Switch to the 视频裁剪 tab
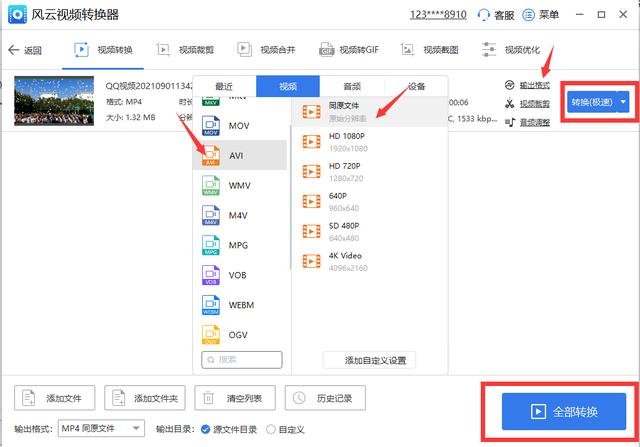The width and height of the screenshot is (640, 447). (185, 50)
